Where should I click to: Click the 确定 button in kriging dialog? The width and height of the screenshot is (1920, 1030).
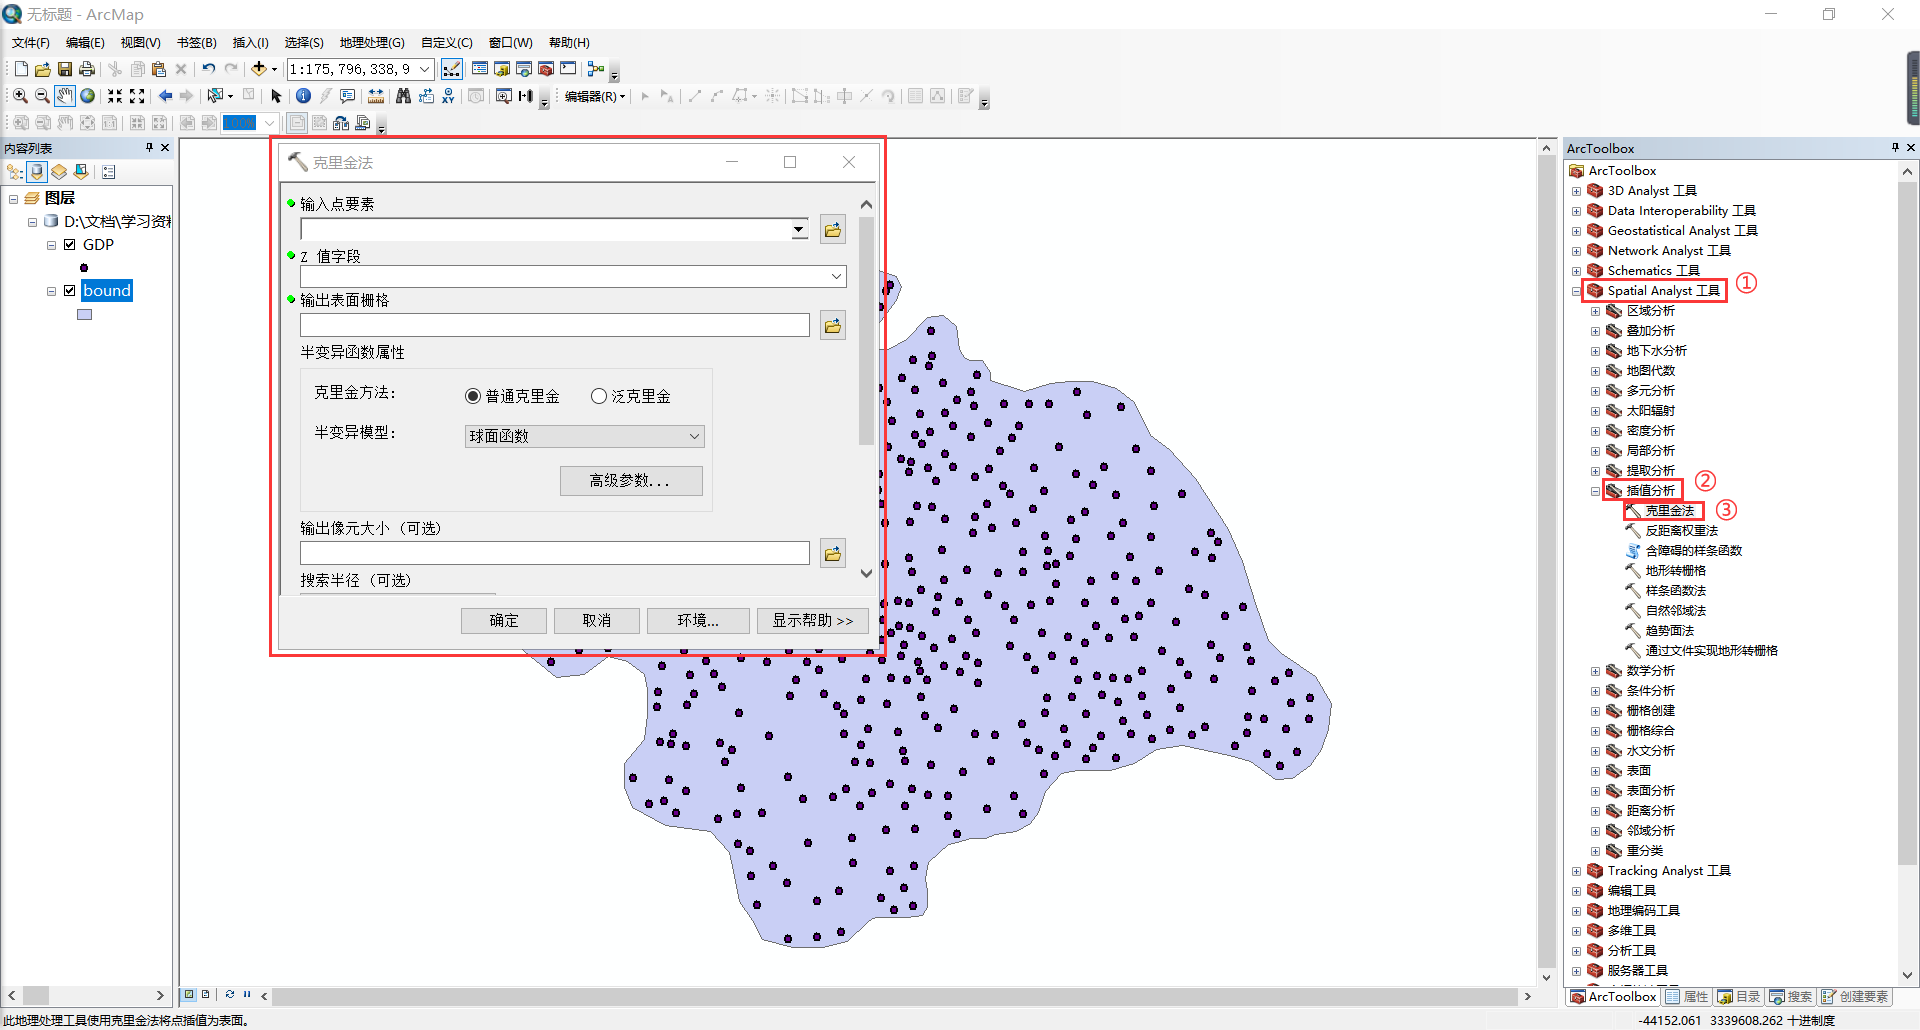pyautogui.click(x=503, y=620)
